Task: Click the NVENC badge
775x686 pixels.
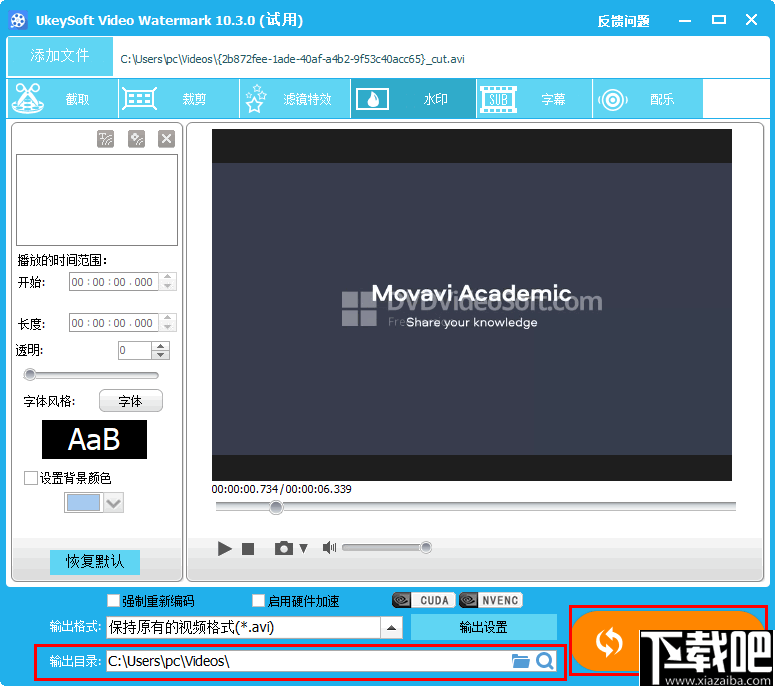Action: point(491,600)
